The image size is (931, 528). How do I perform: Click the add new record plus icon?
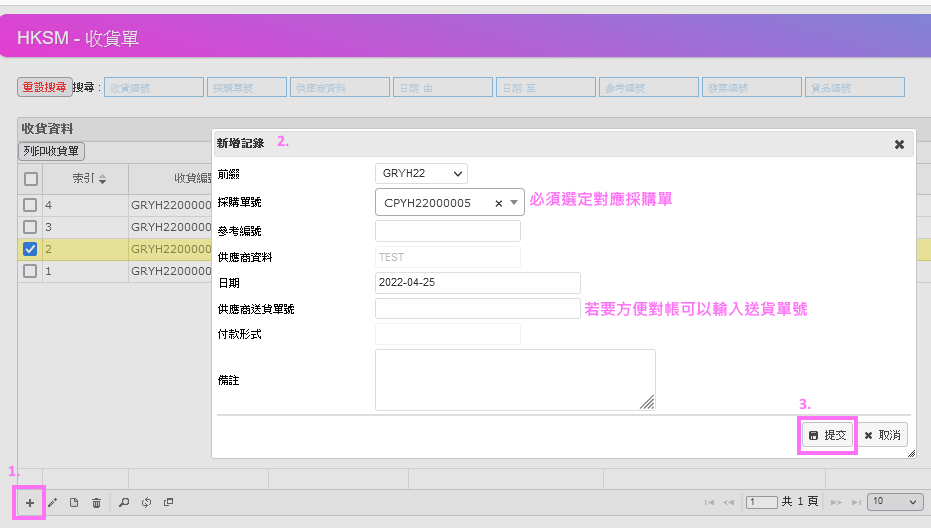coord(30,502)
